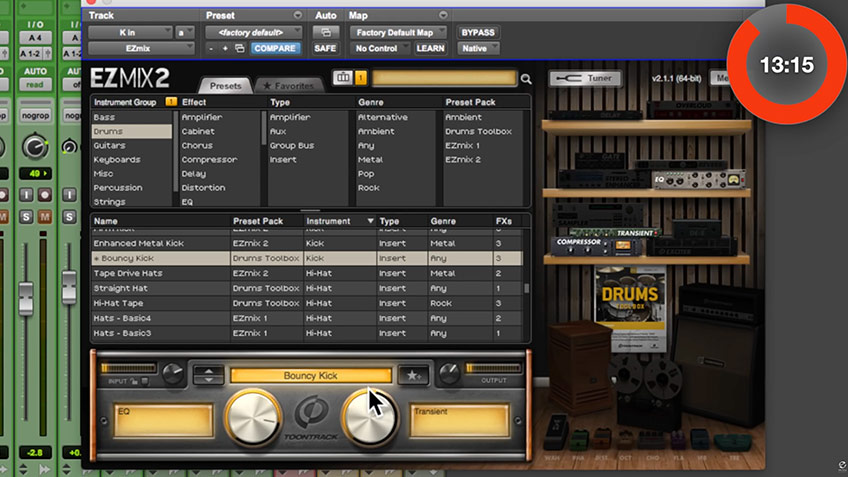Viewport: 848px width, 477px height.
Task: Select the Tape Drive Hats preset row
Action: [x=307, y=274]
